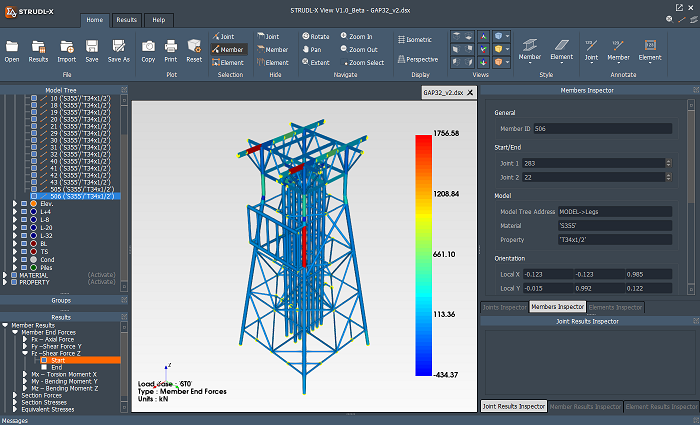Select the Rotate navigation tool
This screenshot has width=700, height=425.
tap(316, 37)
